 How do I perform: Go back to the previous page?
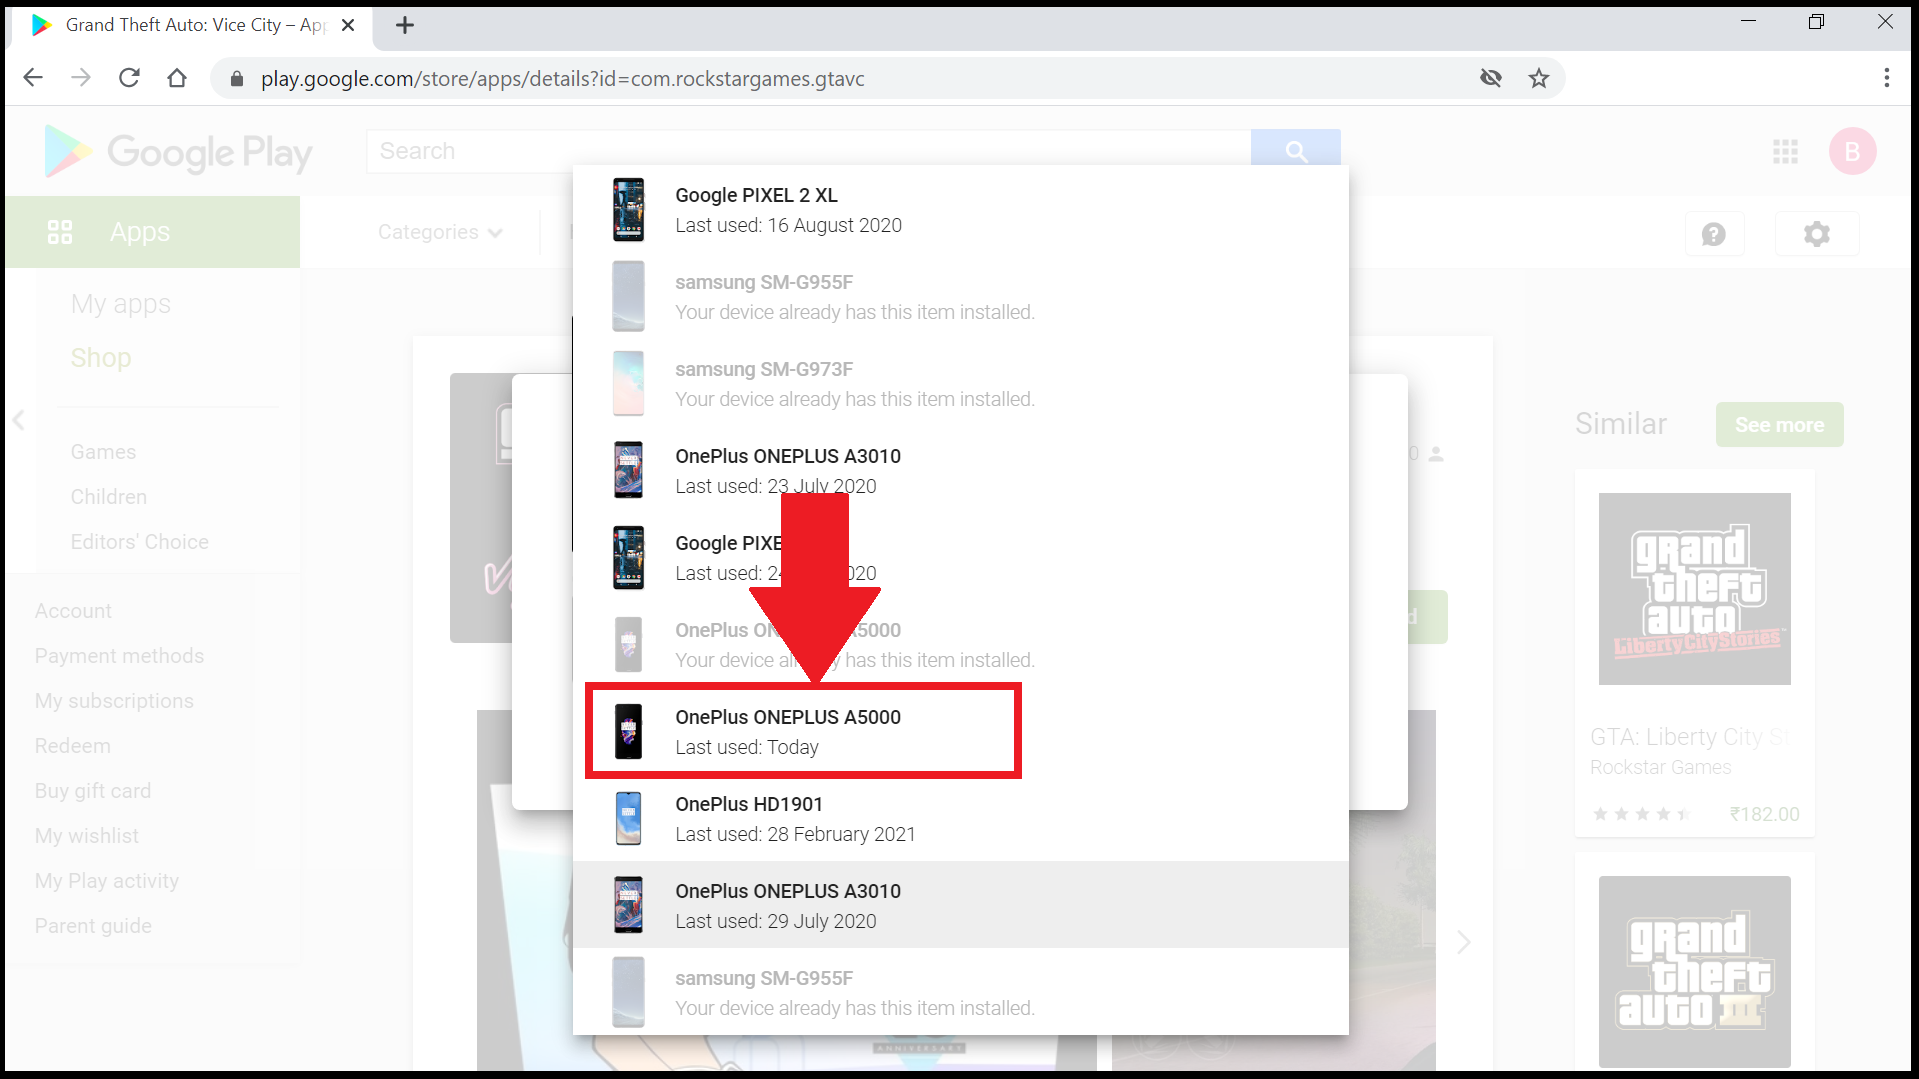pos(33,78)
